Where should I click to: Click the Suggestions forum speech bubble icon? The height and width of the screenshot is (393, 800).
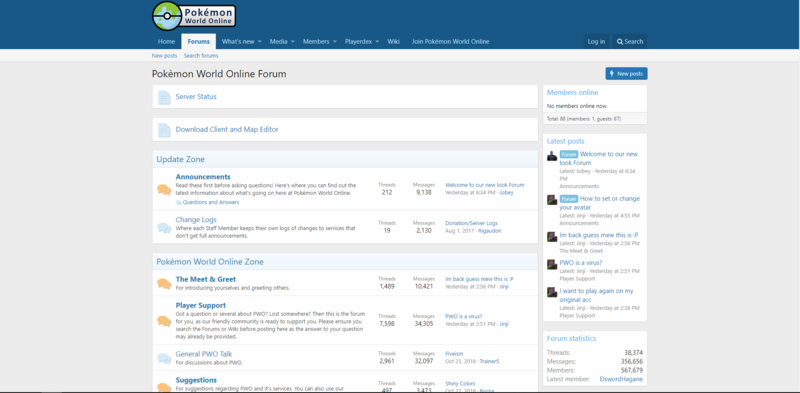[164, 387]
